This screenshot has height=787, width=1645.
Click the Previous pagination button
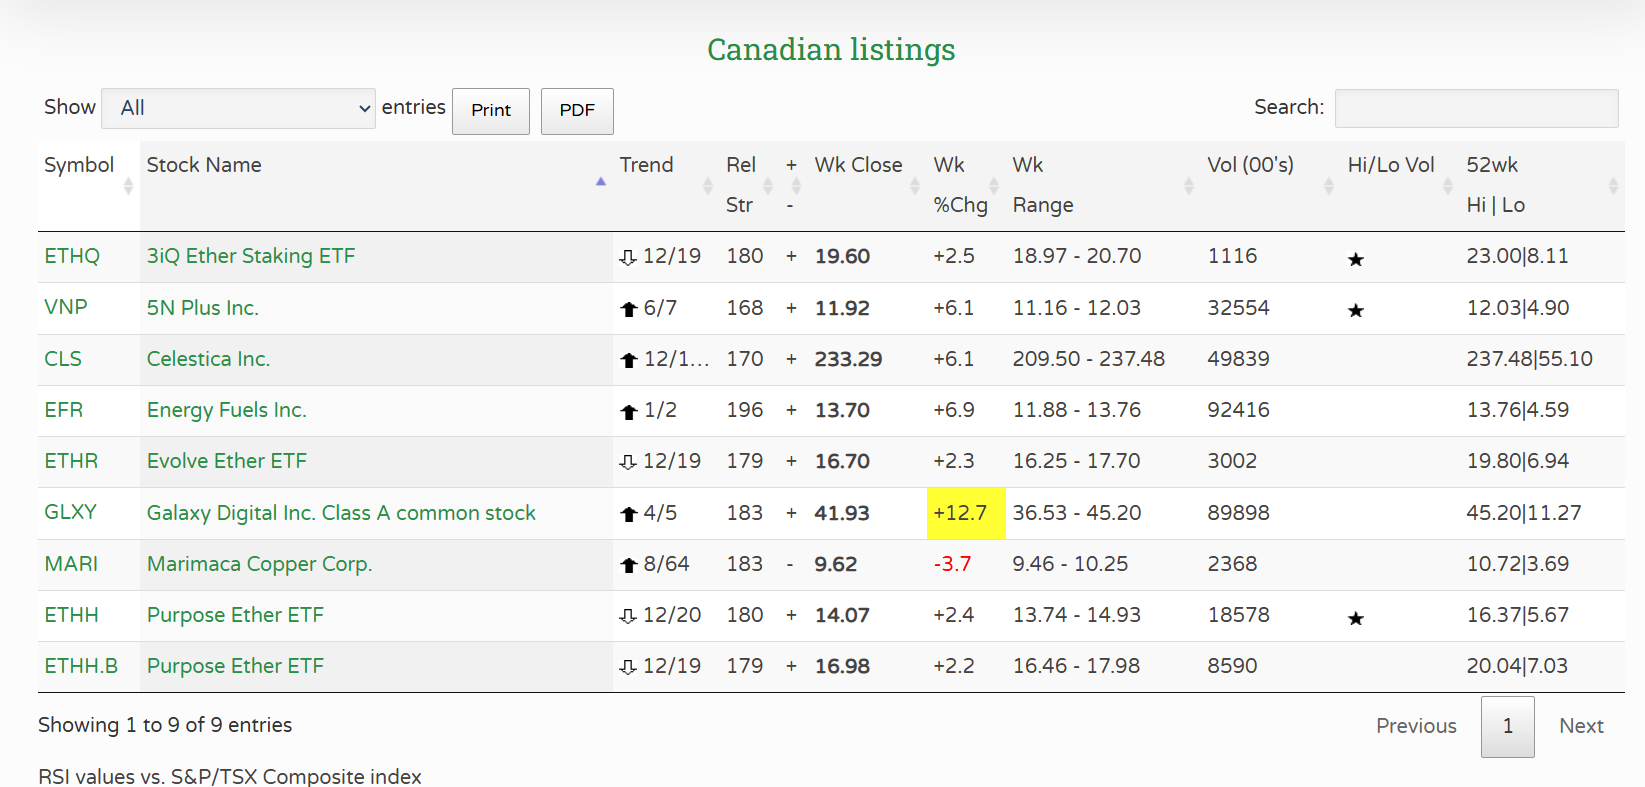pos(1416,726)
